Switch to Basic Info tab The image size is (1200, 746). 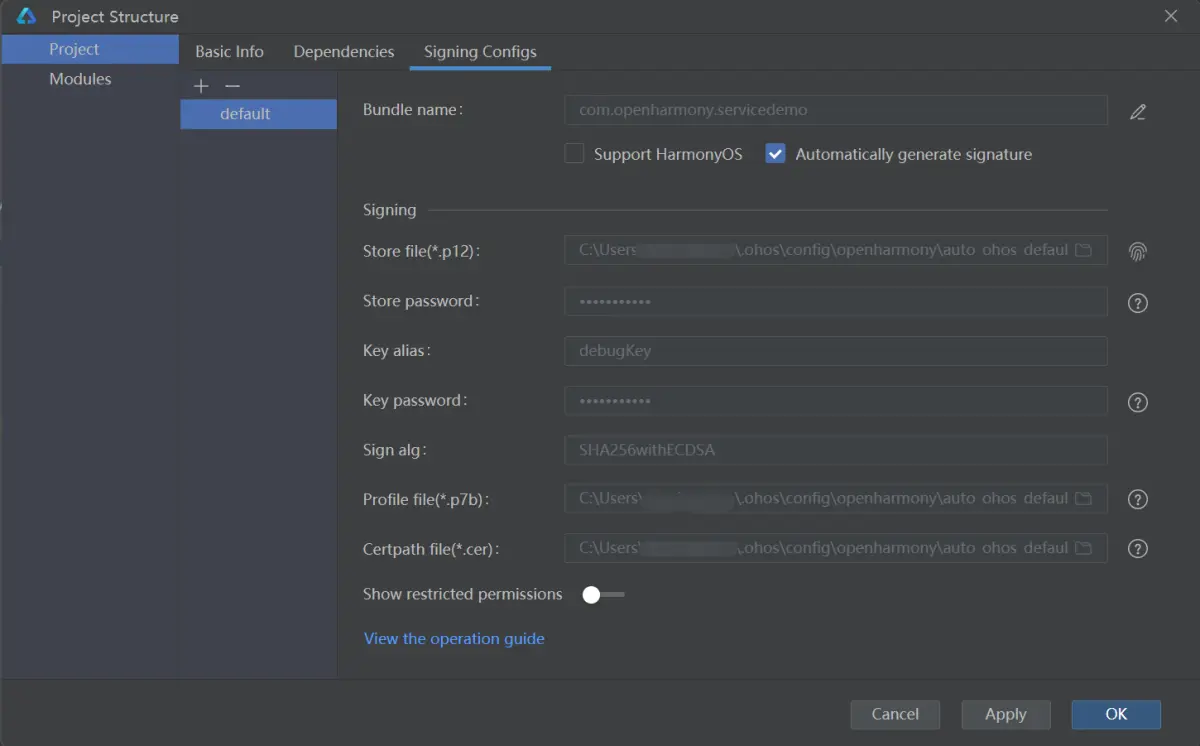[229, 52]
